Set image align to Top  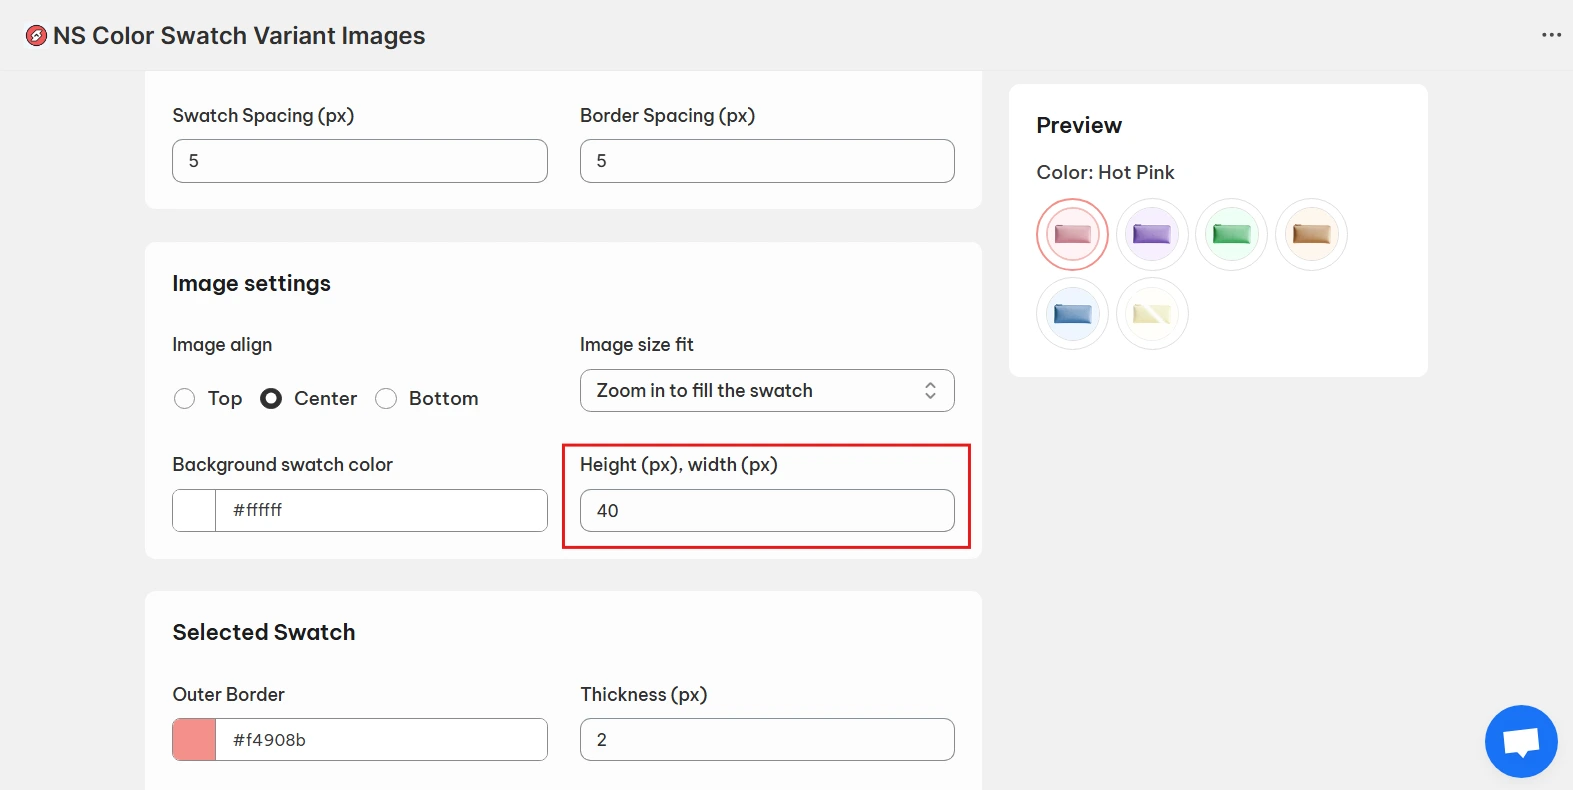[185, 399]
